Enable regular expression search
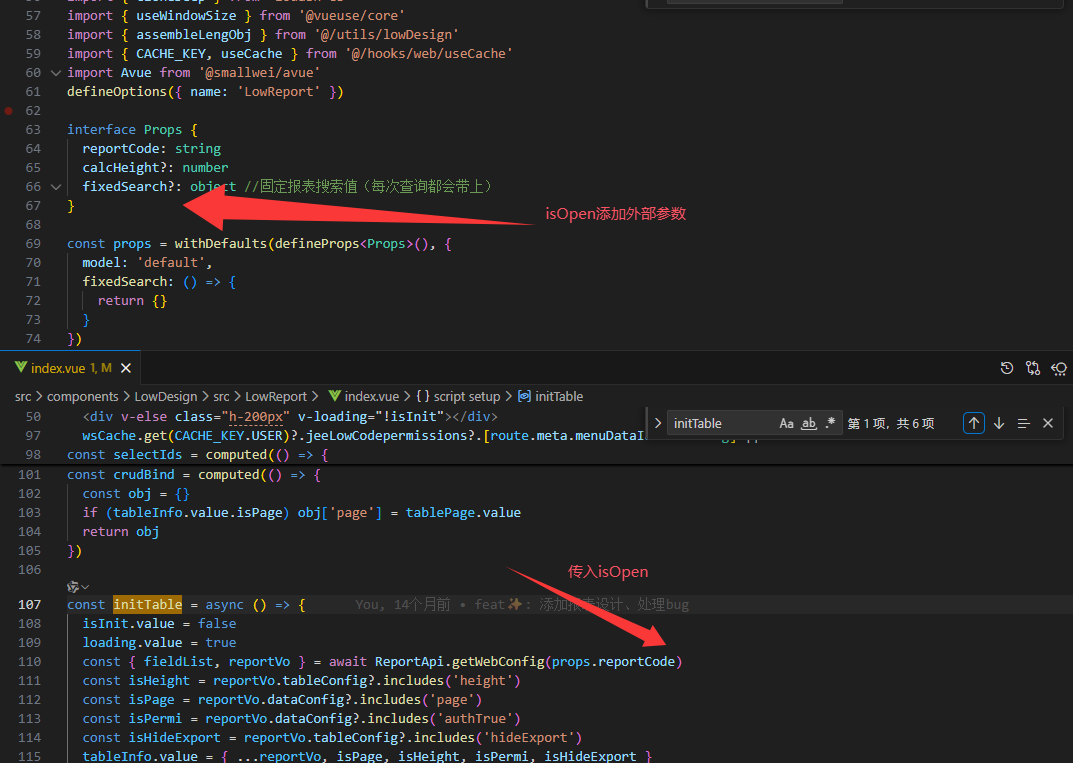 tap(831, 423)
